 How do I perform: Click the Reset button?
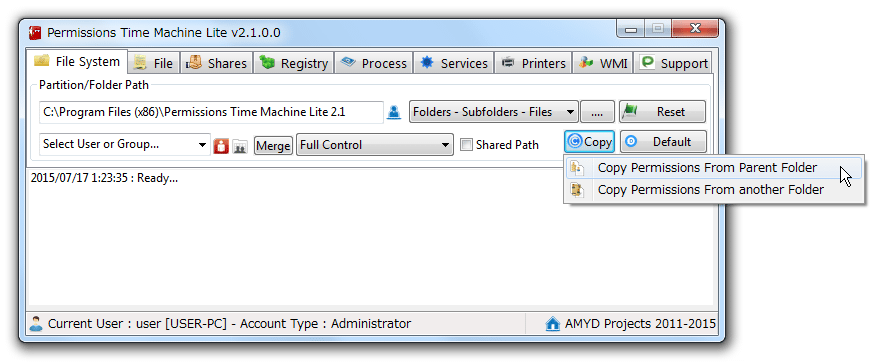coord(662,112)
